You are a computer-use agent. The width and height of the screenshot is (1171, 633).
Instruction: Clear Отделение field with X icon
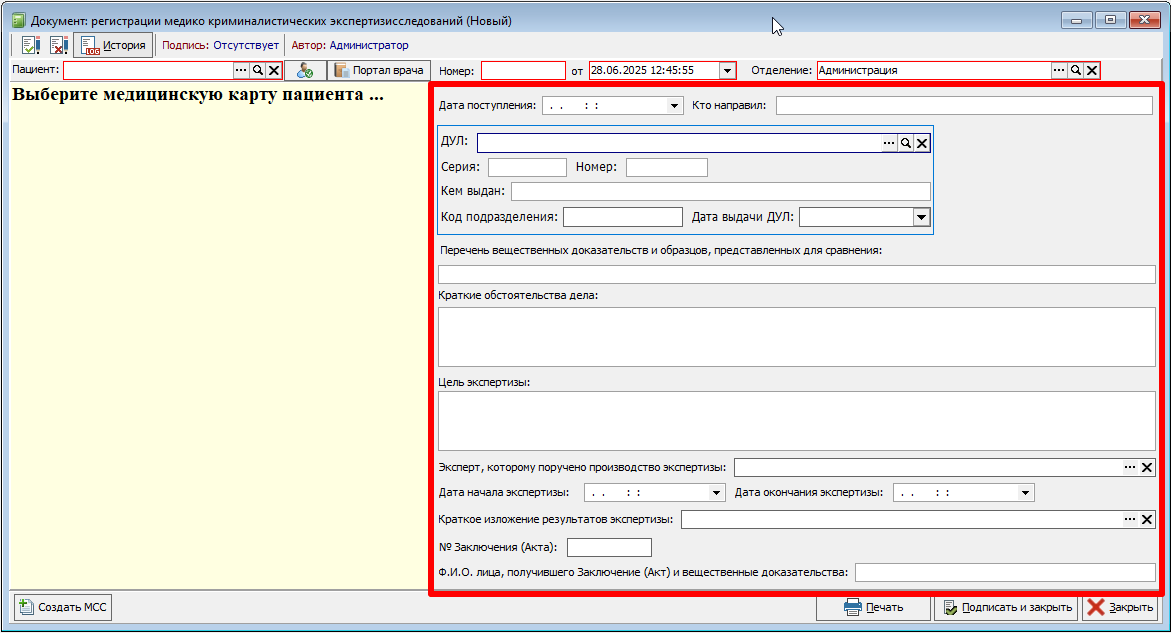coord(1092,70)
